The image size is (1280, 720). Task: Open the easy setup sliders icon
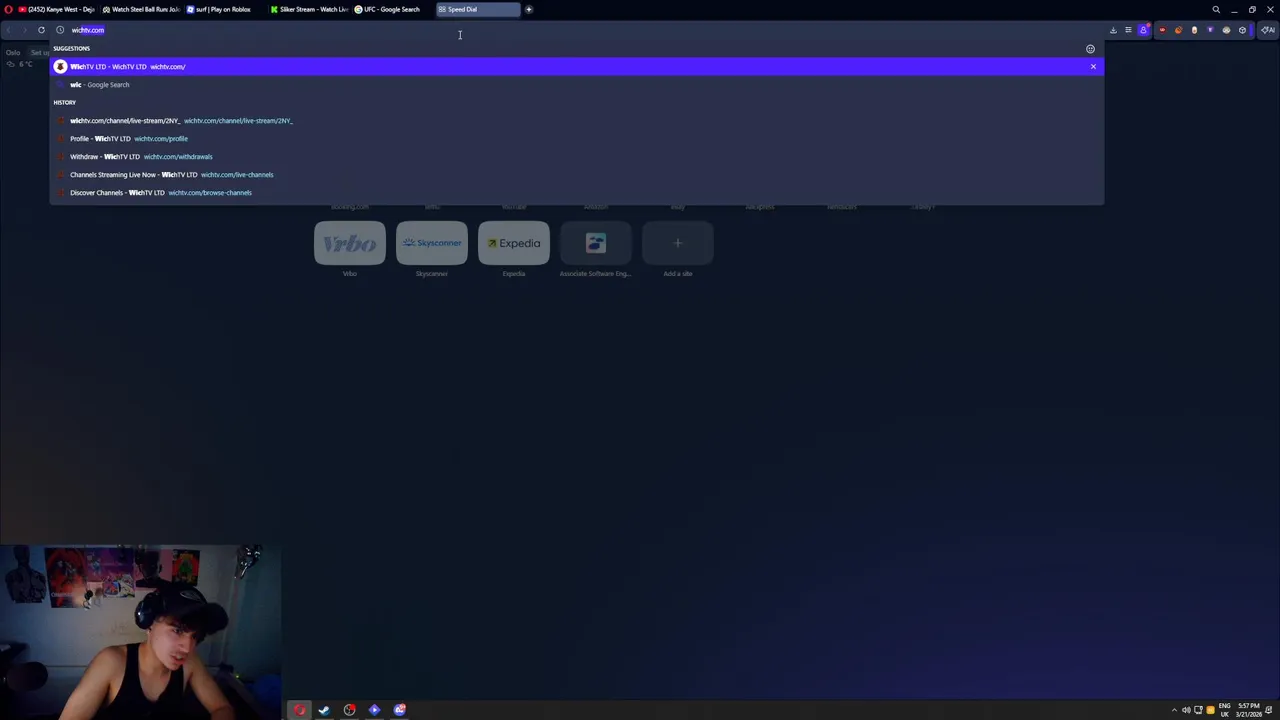pyautogui.click(x=1128, y=30)
